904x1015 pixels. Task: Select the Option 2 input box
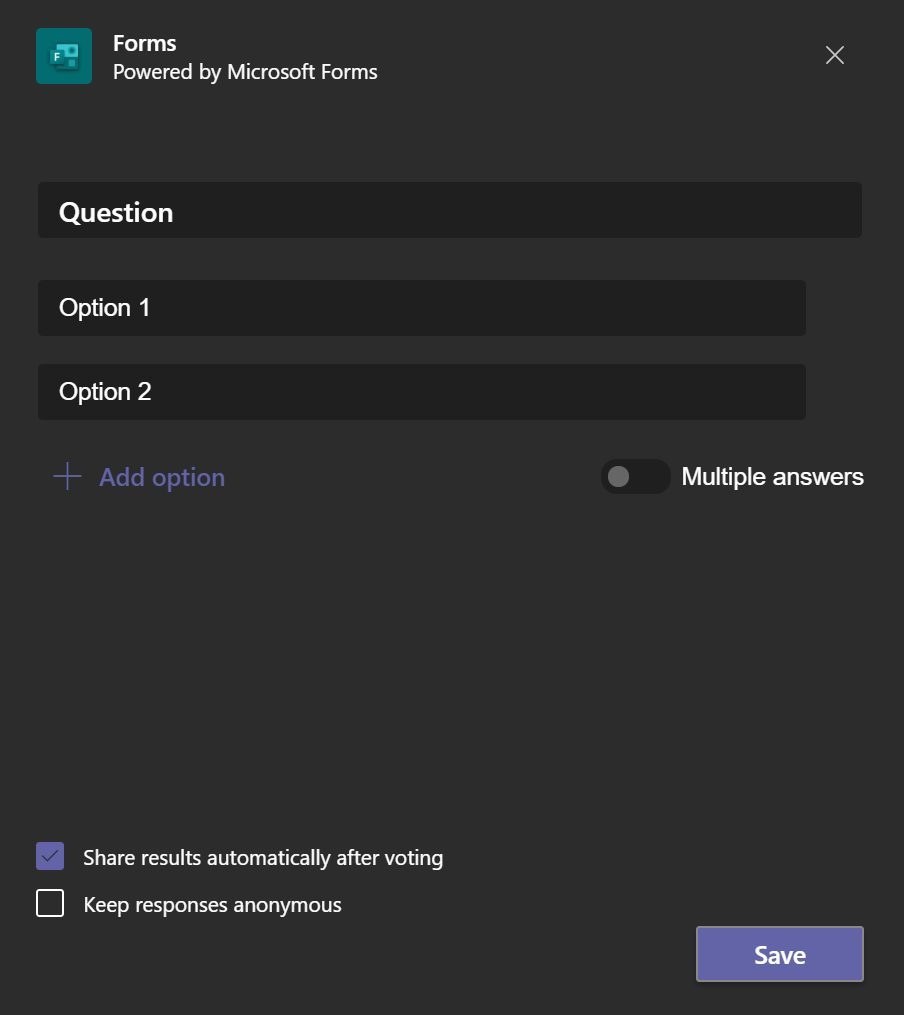tap(421, 392)
